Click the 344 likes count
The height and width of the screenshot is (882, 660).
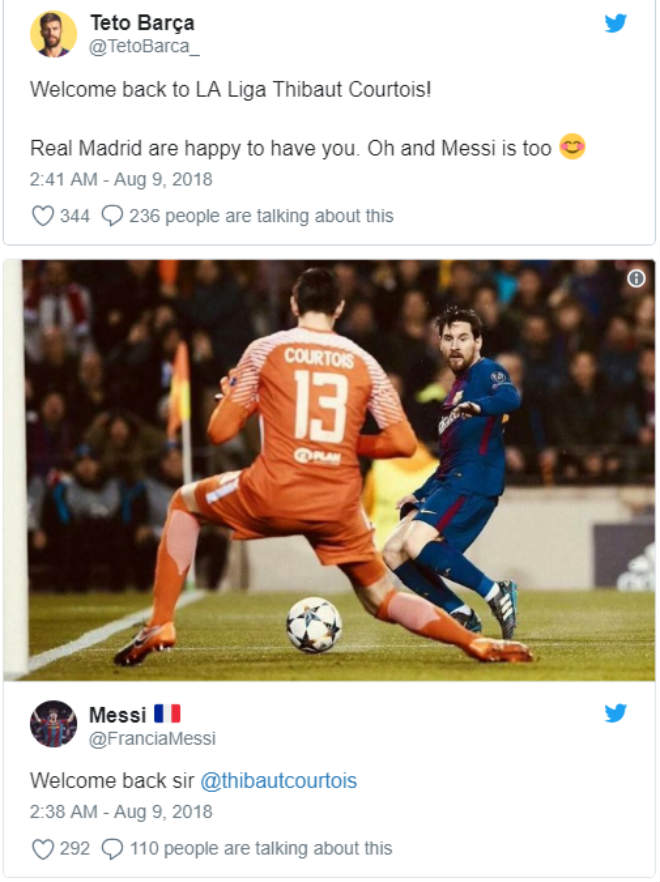(x=75, y=216)
